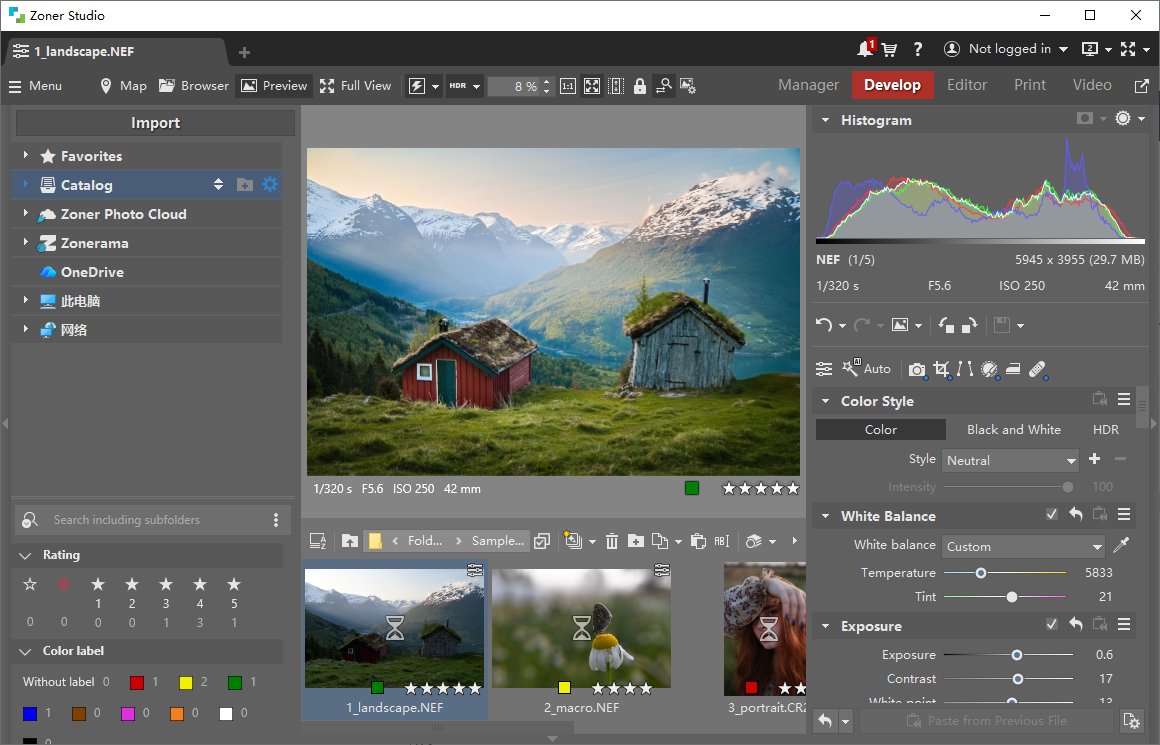Click the fit-to-screen zoom icon
Viewport: 1160px width, 745px height.
point(592,87)
